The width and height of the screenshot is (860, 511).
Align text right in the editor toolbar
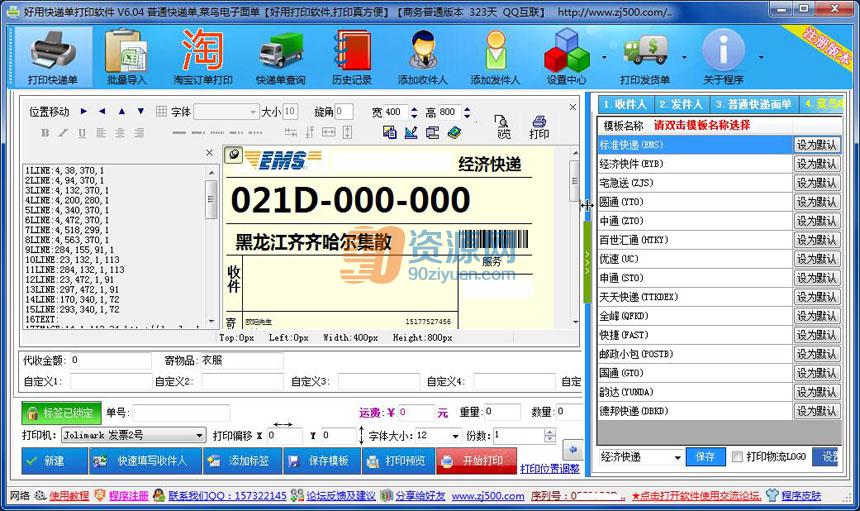139,132
